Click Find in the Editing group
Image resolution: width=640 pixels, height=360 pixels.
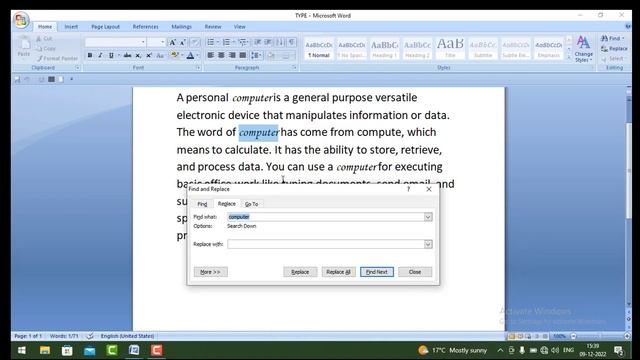pos(613,38)
